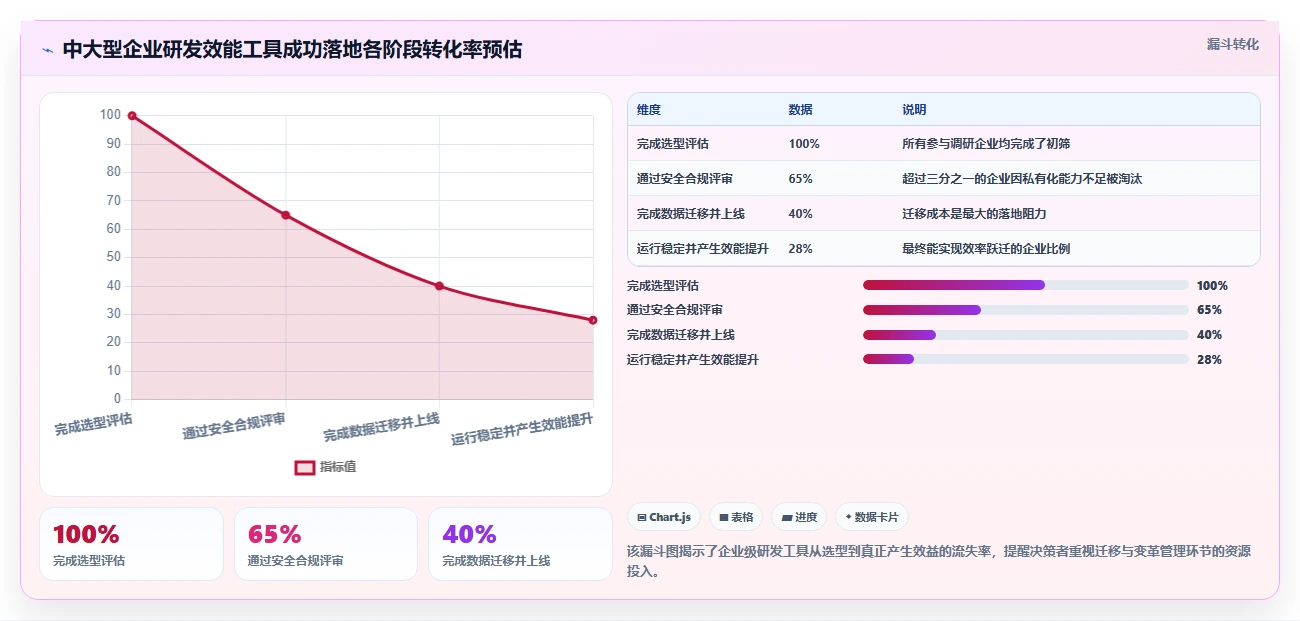Click the progress percentage 100% at bar end
Viewport: 1300px width, 621px height.
click(x=1212, y=285)
